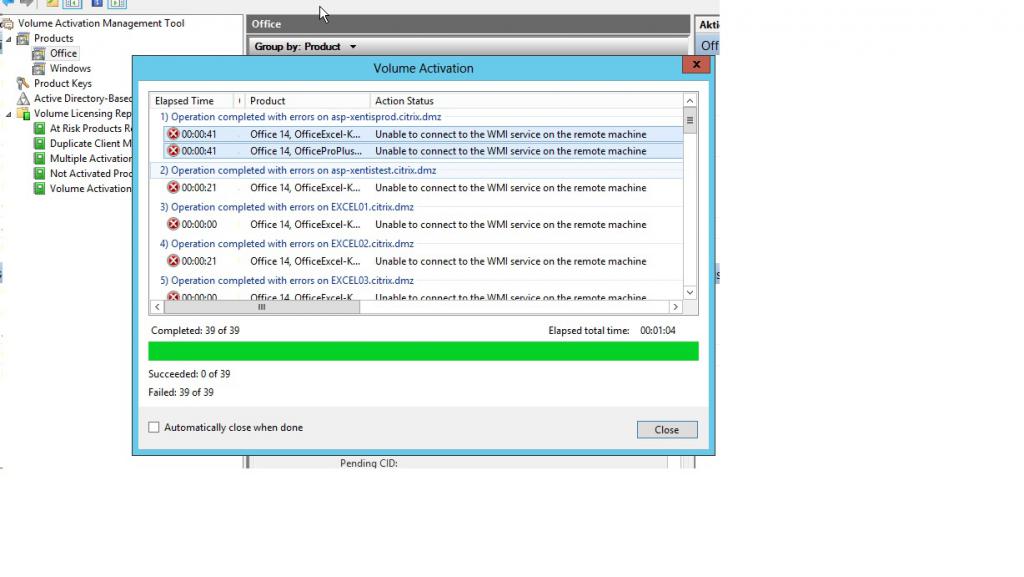Click the Products node icon in tree

(24, 39)
